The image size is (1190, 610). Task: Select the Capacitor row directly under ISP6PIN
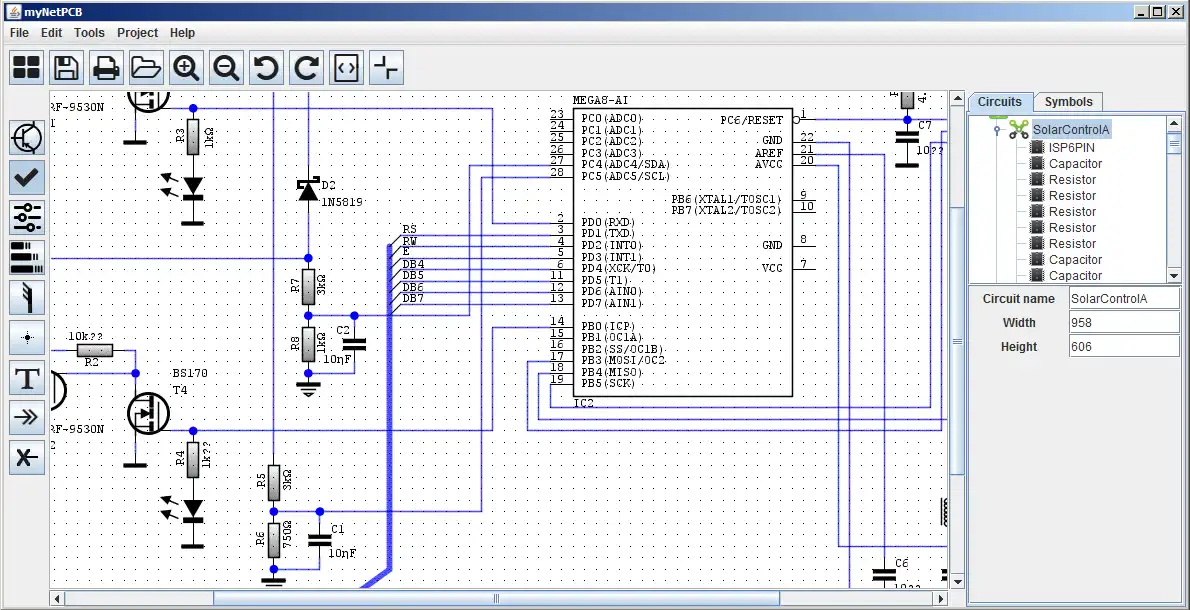click(1075, 163)
